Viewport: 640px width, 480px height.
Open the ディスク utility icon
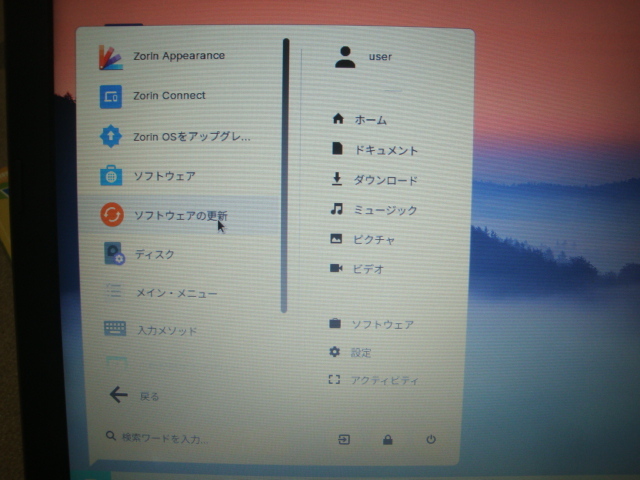pyautogui.click(x=114, y=254)
